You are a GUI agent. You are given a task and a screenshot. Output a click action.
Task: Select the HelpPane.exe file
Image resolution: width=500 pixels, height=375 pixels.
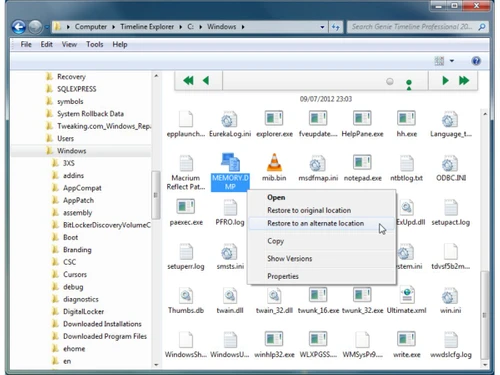point(362,124)
